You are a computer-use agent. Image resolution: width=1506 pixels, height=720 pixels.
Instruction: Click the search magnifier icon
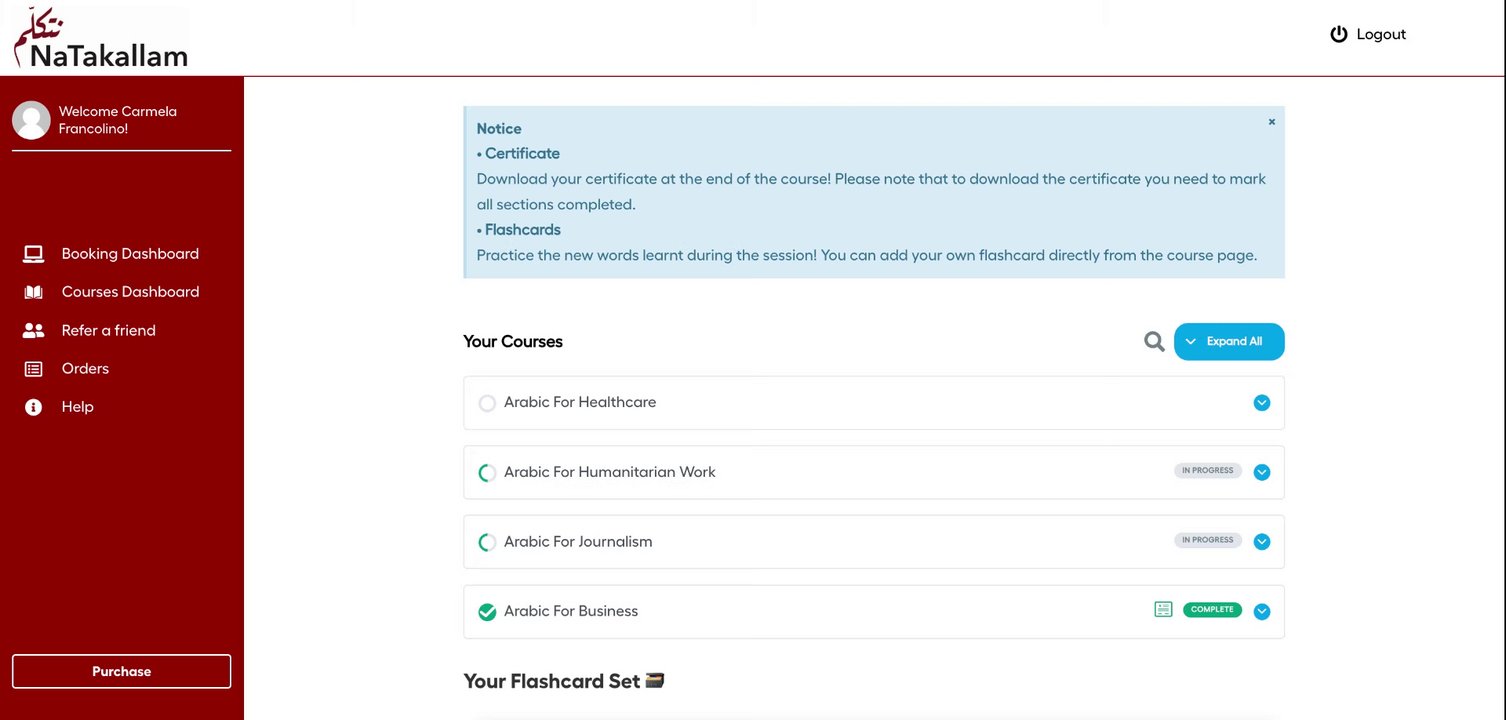tap(1154, 342)
